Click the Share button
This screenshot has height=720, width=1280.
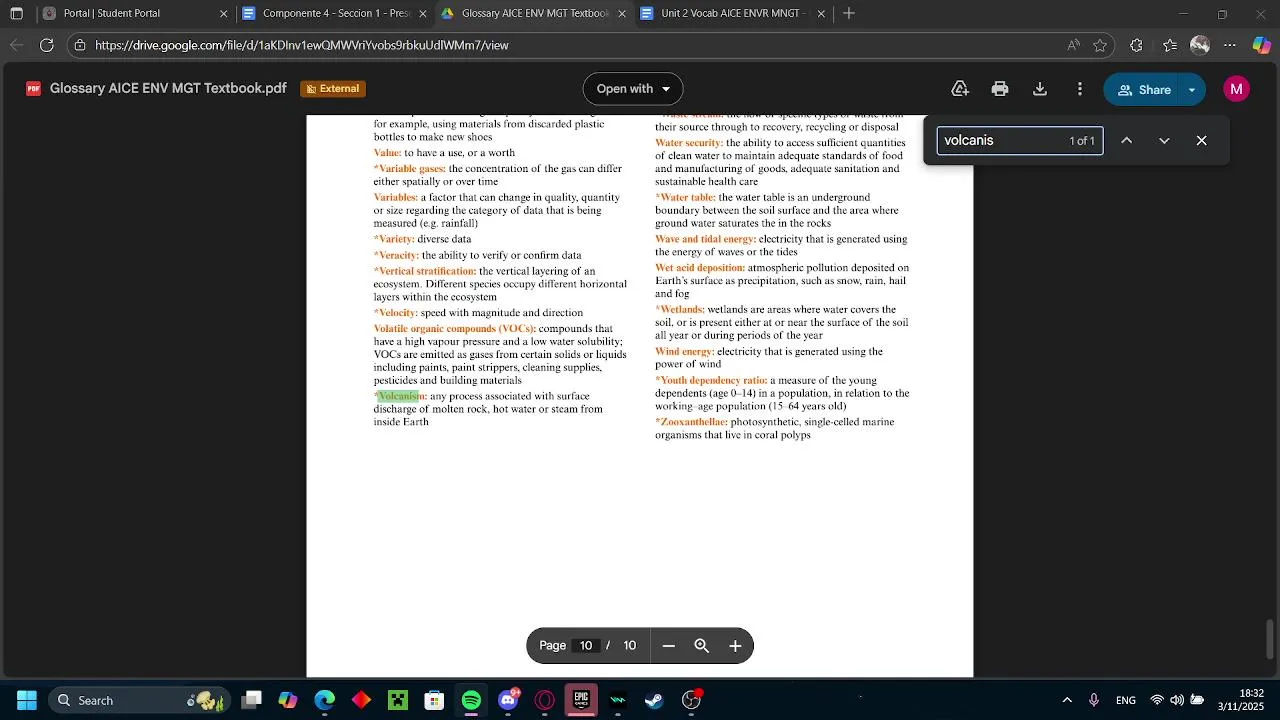(1142, 89)
